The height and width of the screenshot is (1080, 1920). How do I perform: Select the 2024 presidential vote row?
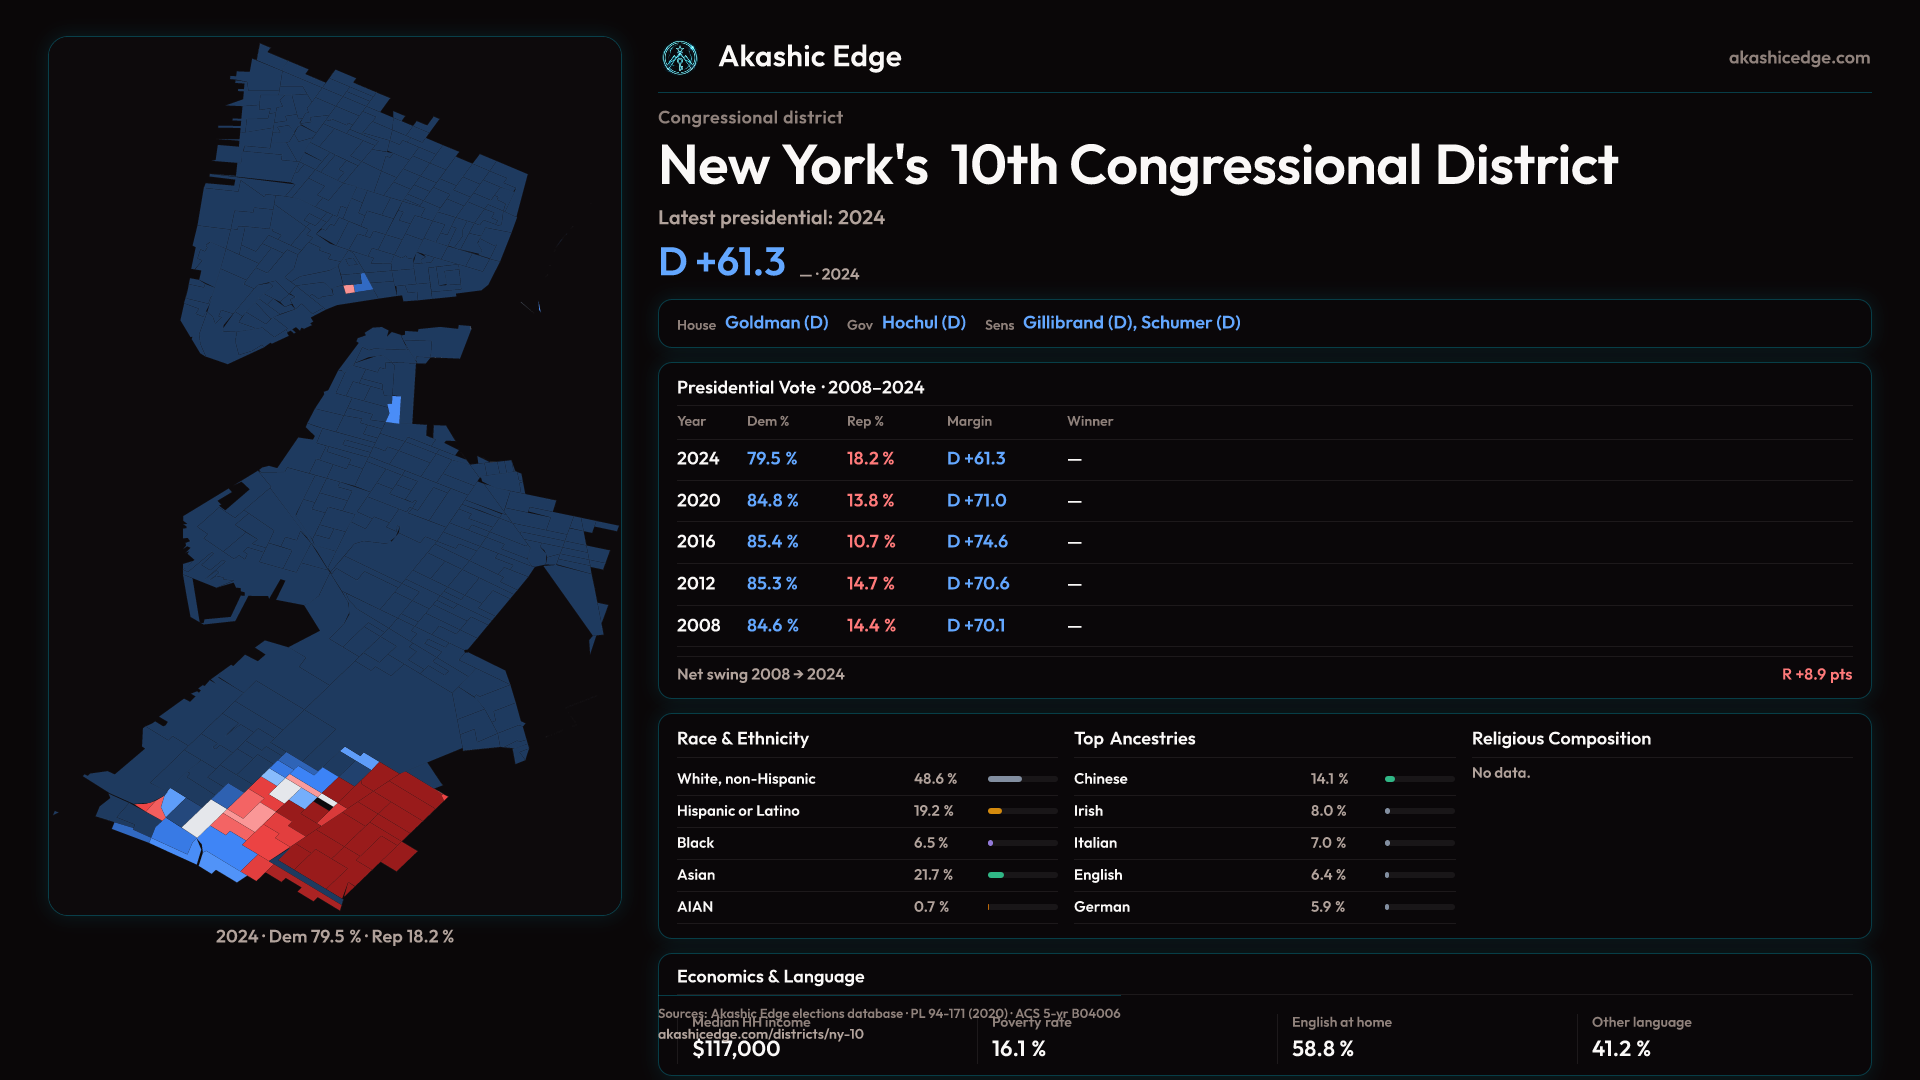(x=698, y=459)
